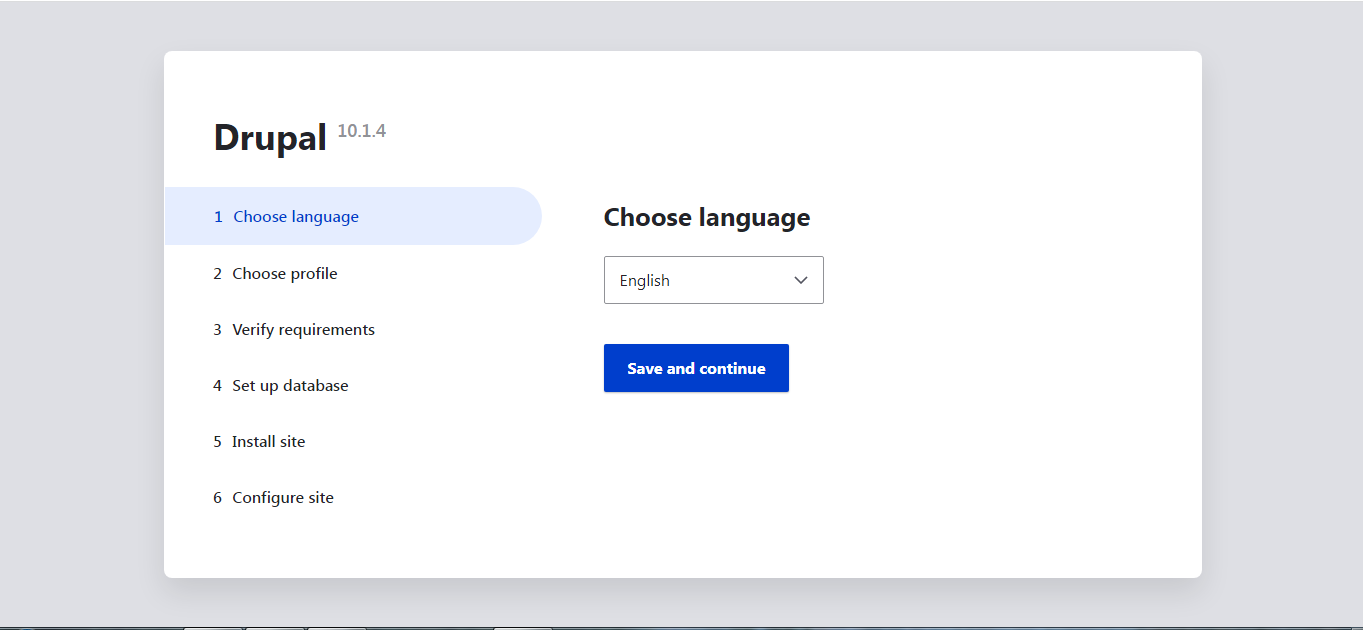The width and height of the screenshot is (1363, 630).
Task: Select the Choose language step in sidebar
Action: (296, 216)
